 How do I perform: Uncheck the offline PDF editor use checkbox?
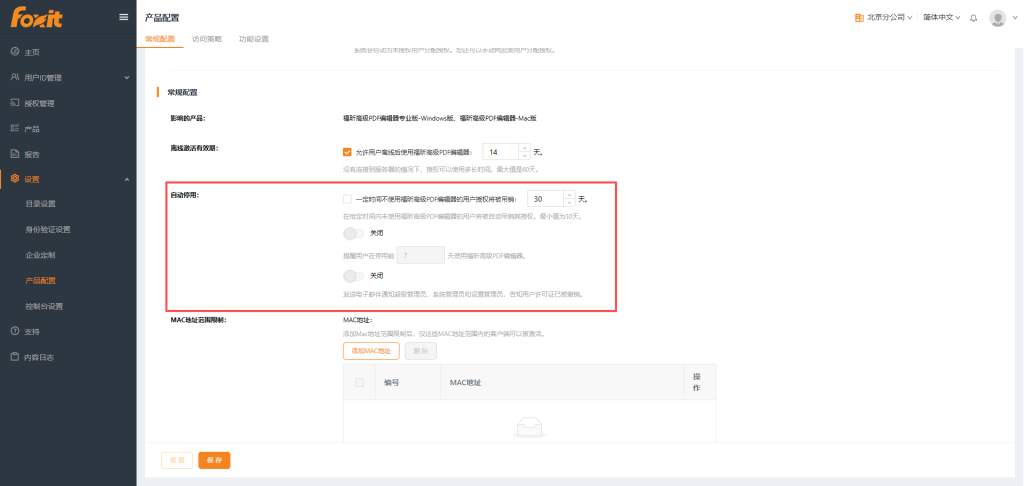click(347, 152)
